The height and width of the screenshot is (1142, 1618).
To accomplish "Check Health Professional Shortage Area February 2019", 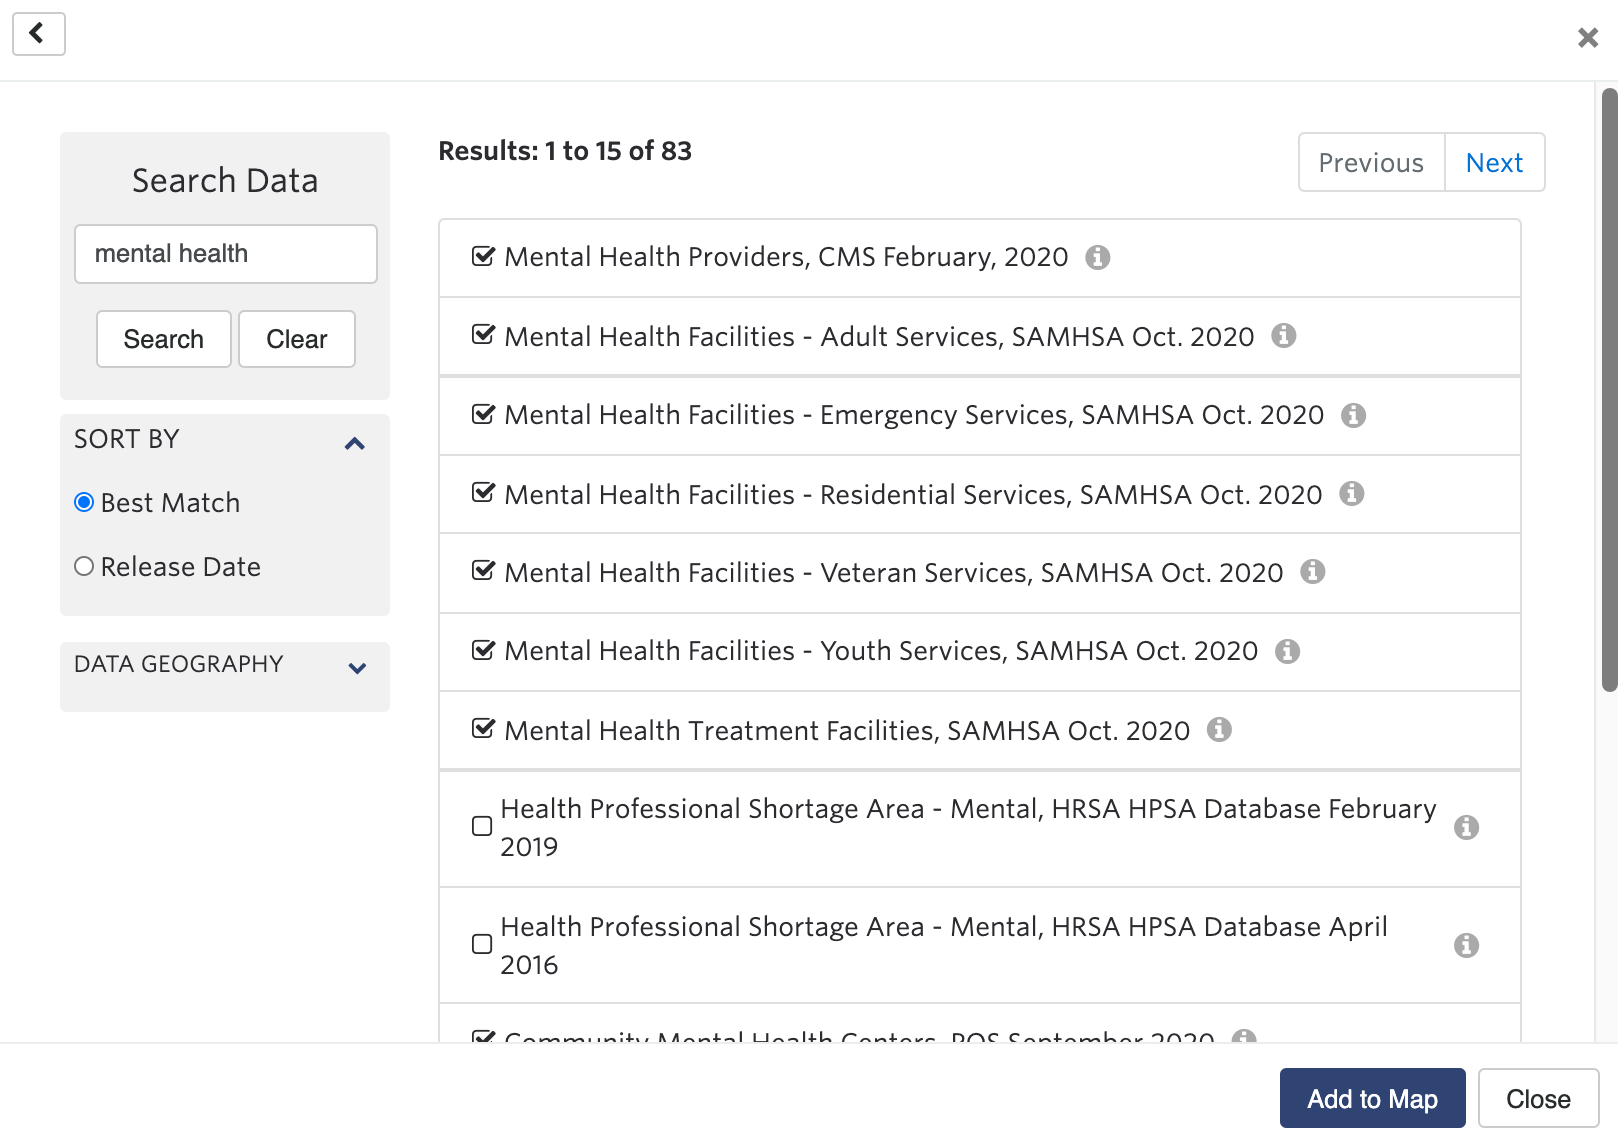I will click(x=482, y=826).
